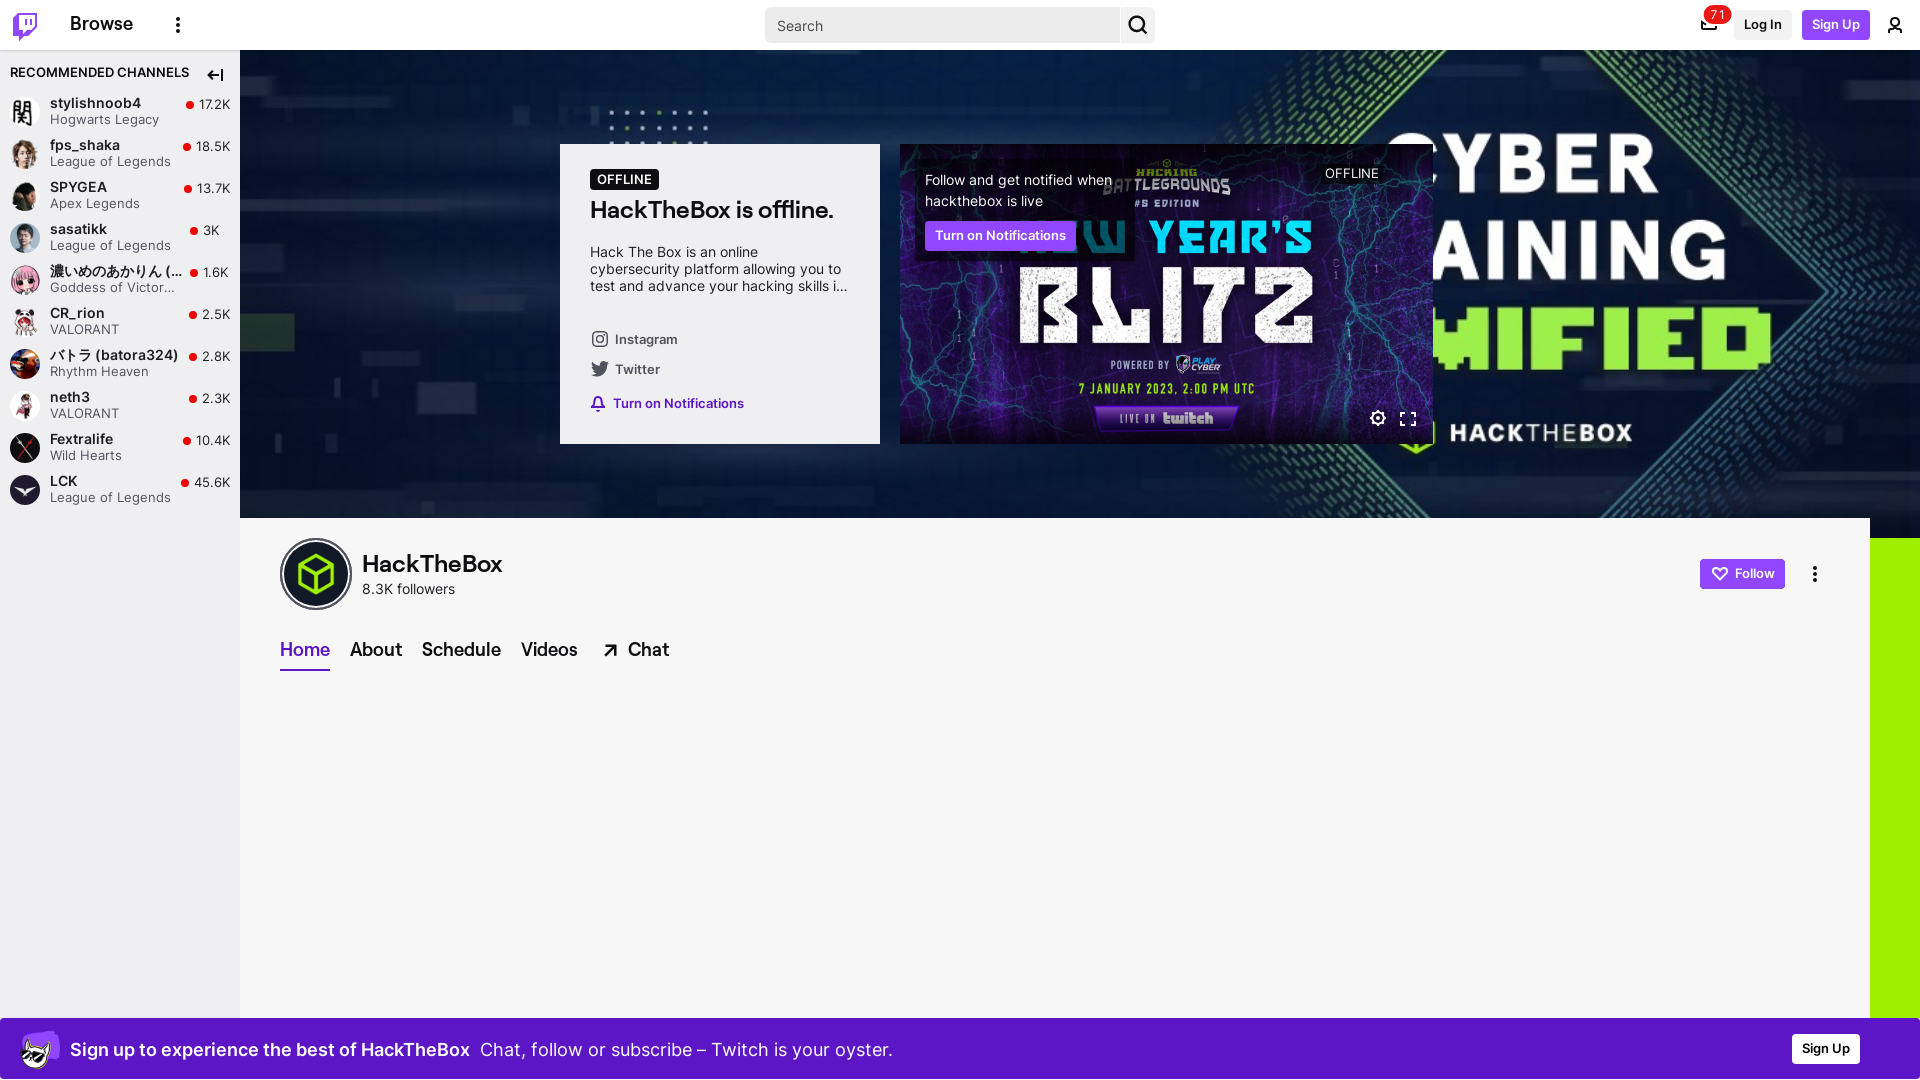Click the Twitter link text
1920x1080 pixels.
pyautogui.click(x=637, y=369)
